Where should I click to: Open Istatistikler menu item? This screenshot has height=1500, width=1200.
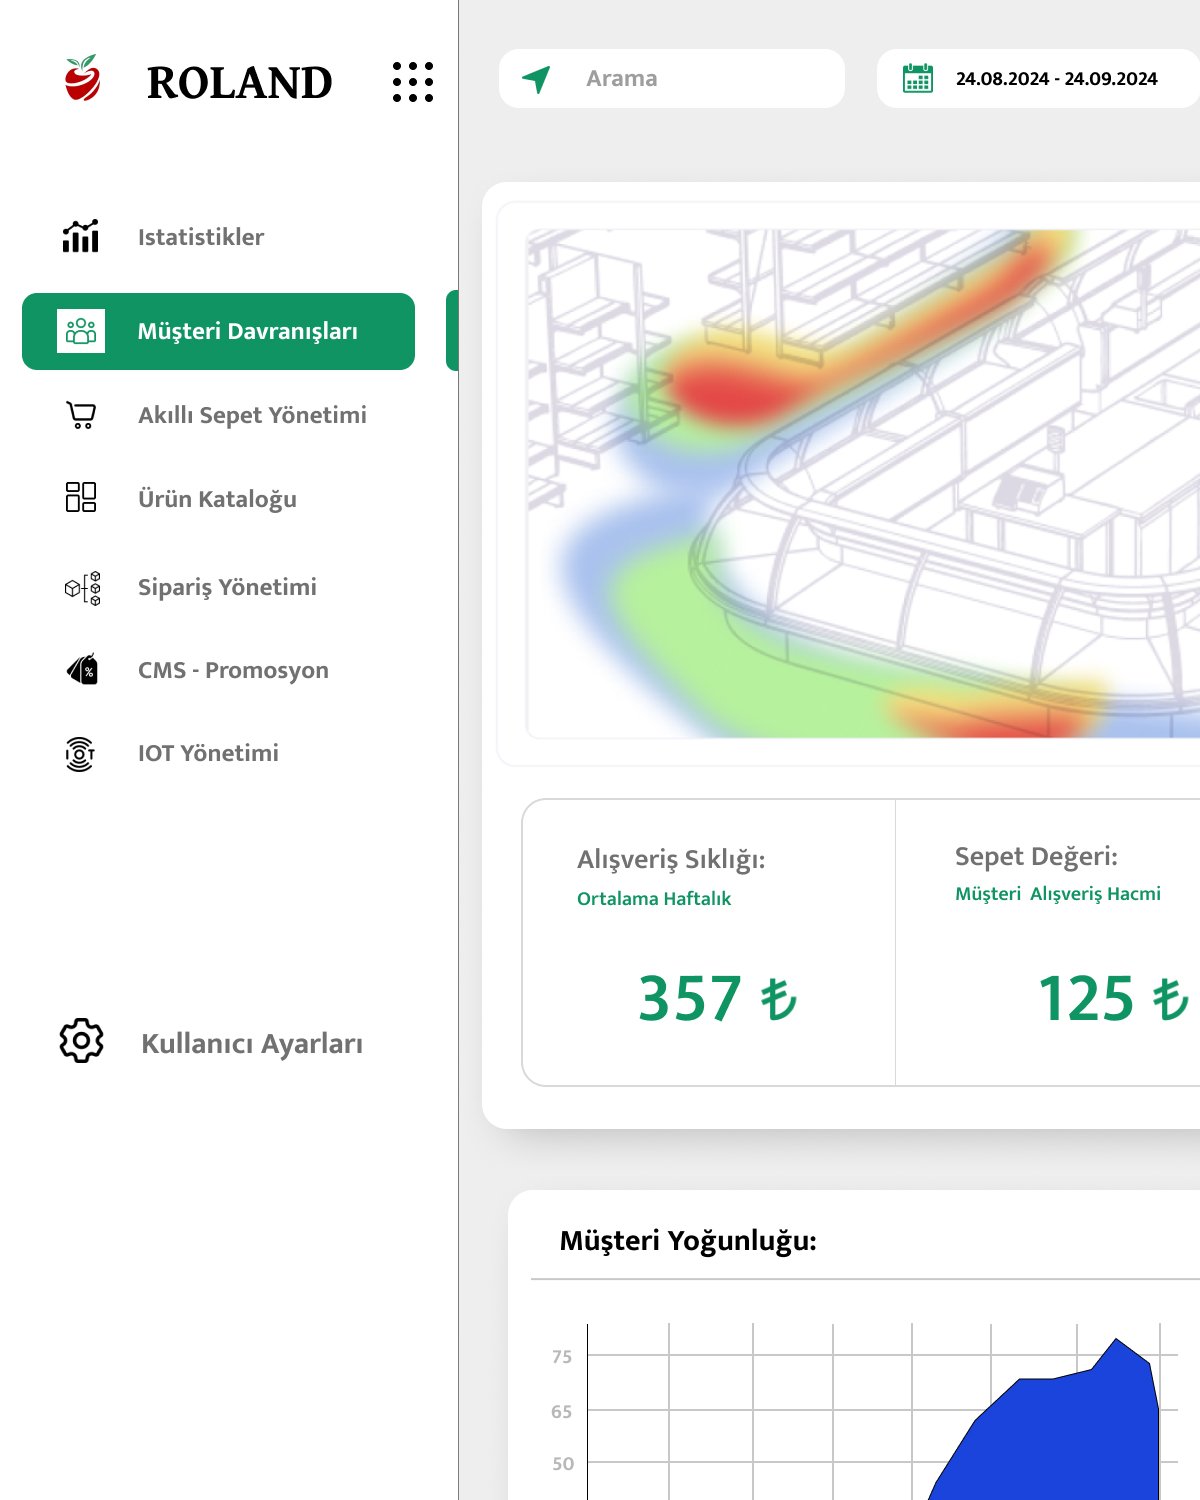(x=201, y=237)
